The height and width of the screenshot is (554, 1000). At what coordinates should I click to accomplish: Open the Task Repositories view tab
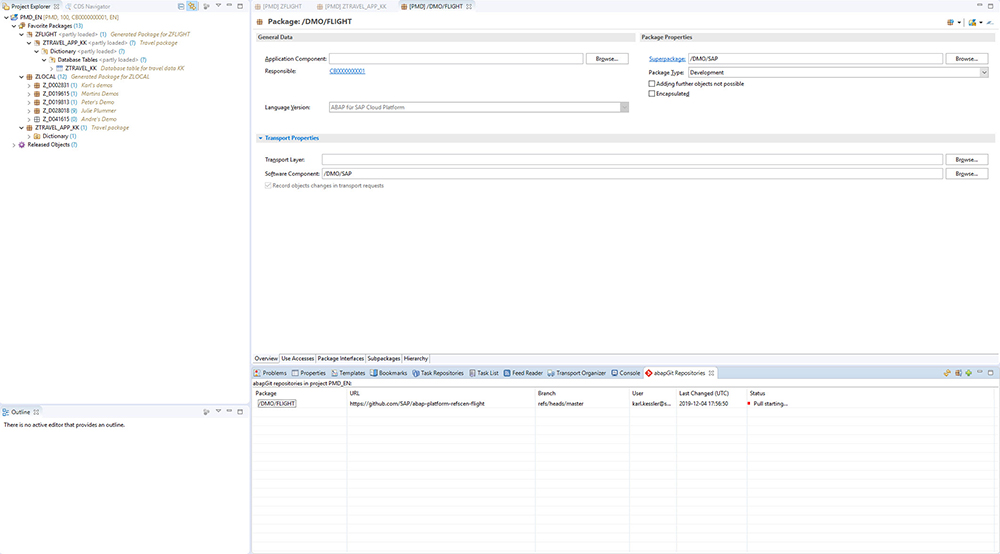[438, 373]
